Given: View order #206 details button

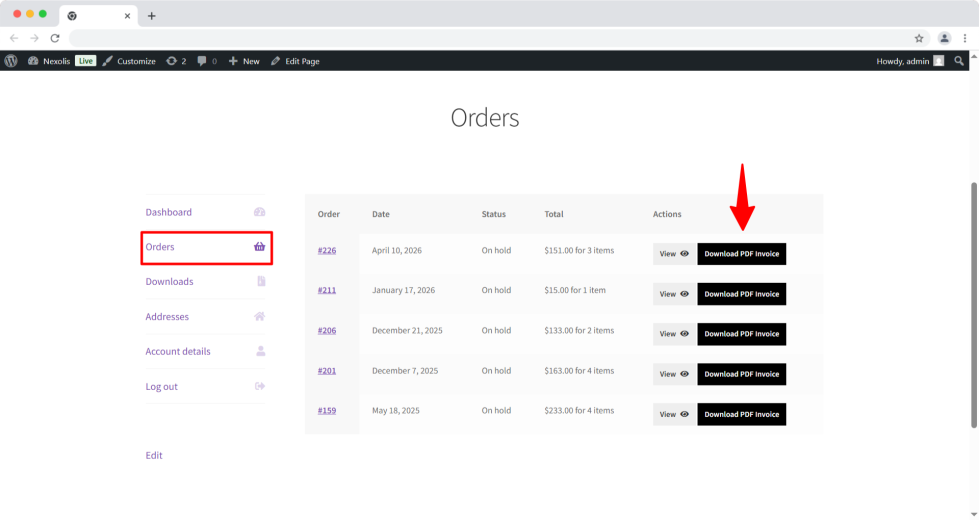Looking at the screenshot, I should 674,334.
